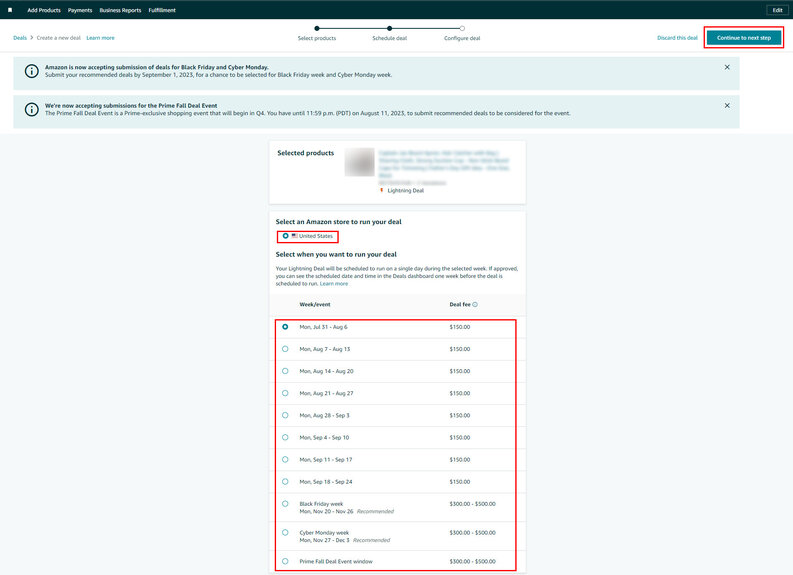
Task: Choose the Cyber Monday week option
Action: (x=285, y=533)
